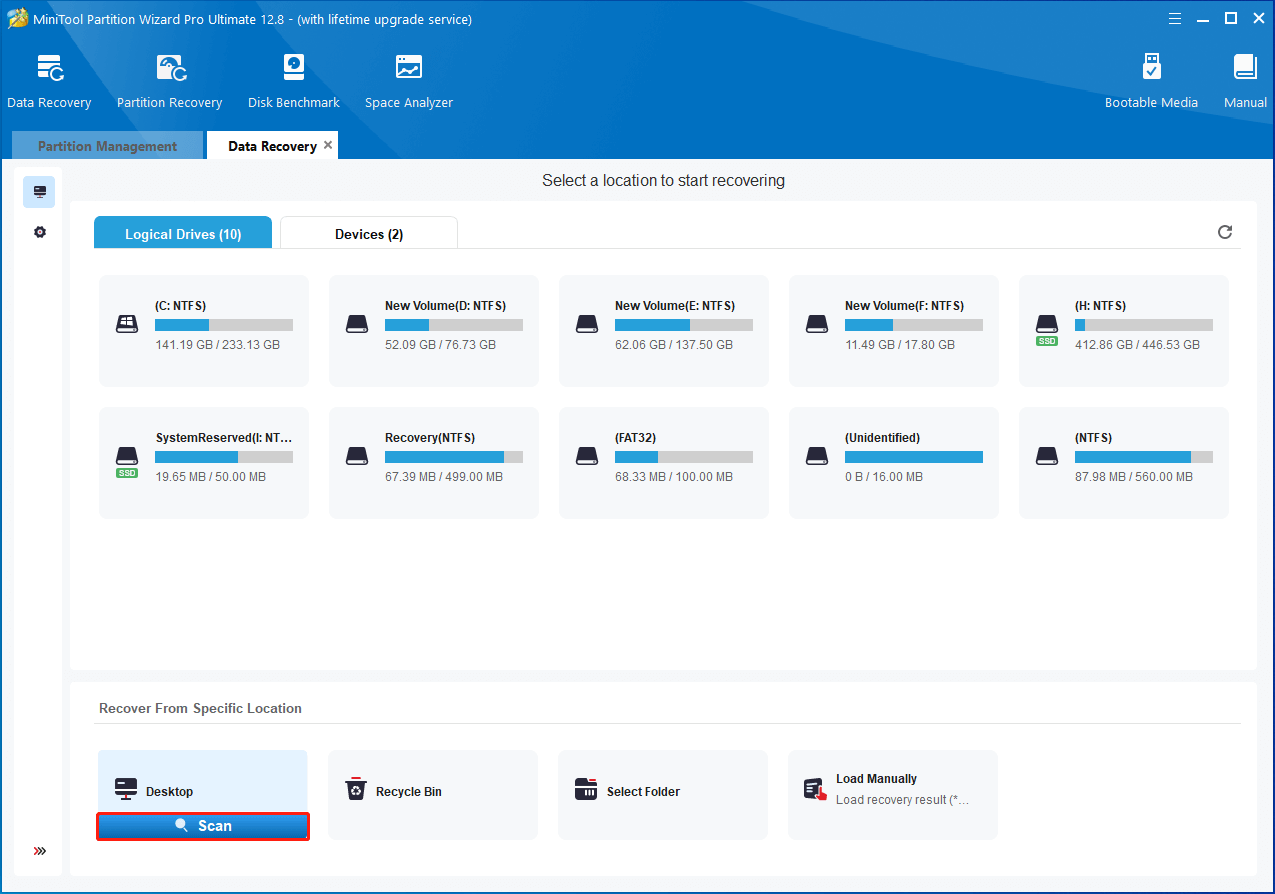The height and width of the screenshot is (894, 1275).
Task: Expand the sidebar with the red double-arrow
Action: pyautogui.click(x=39, y=851)
